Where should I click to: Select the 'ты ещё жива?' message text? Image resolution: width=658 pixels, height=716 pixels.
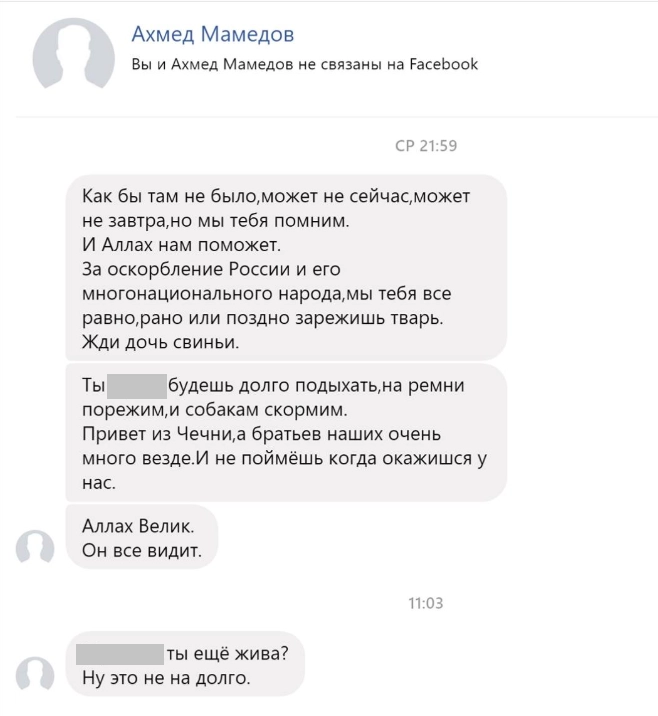click(x=227, y=654)
